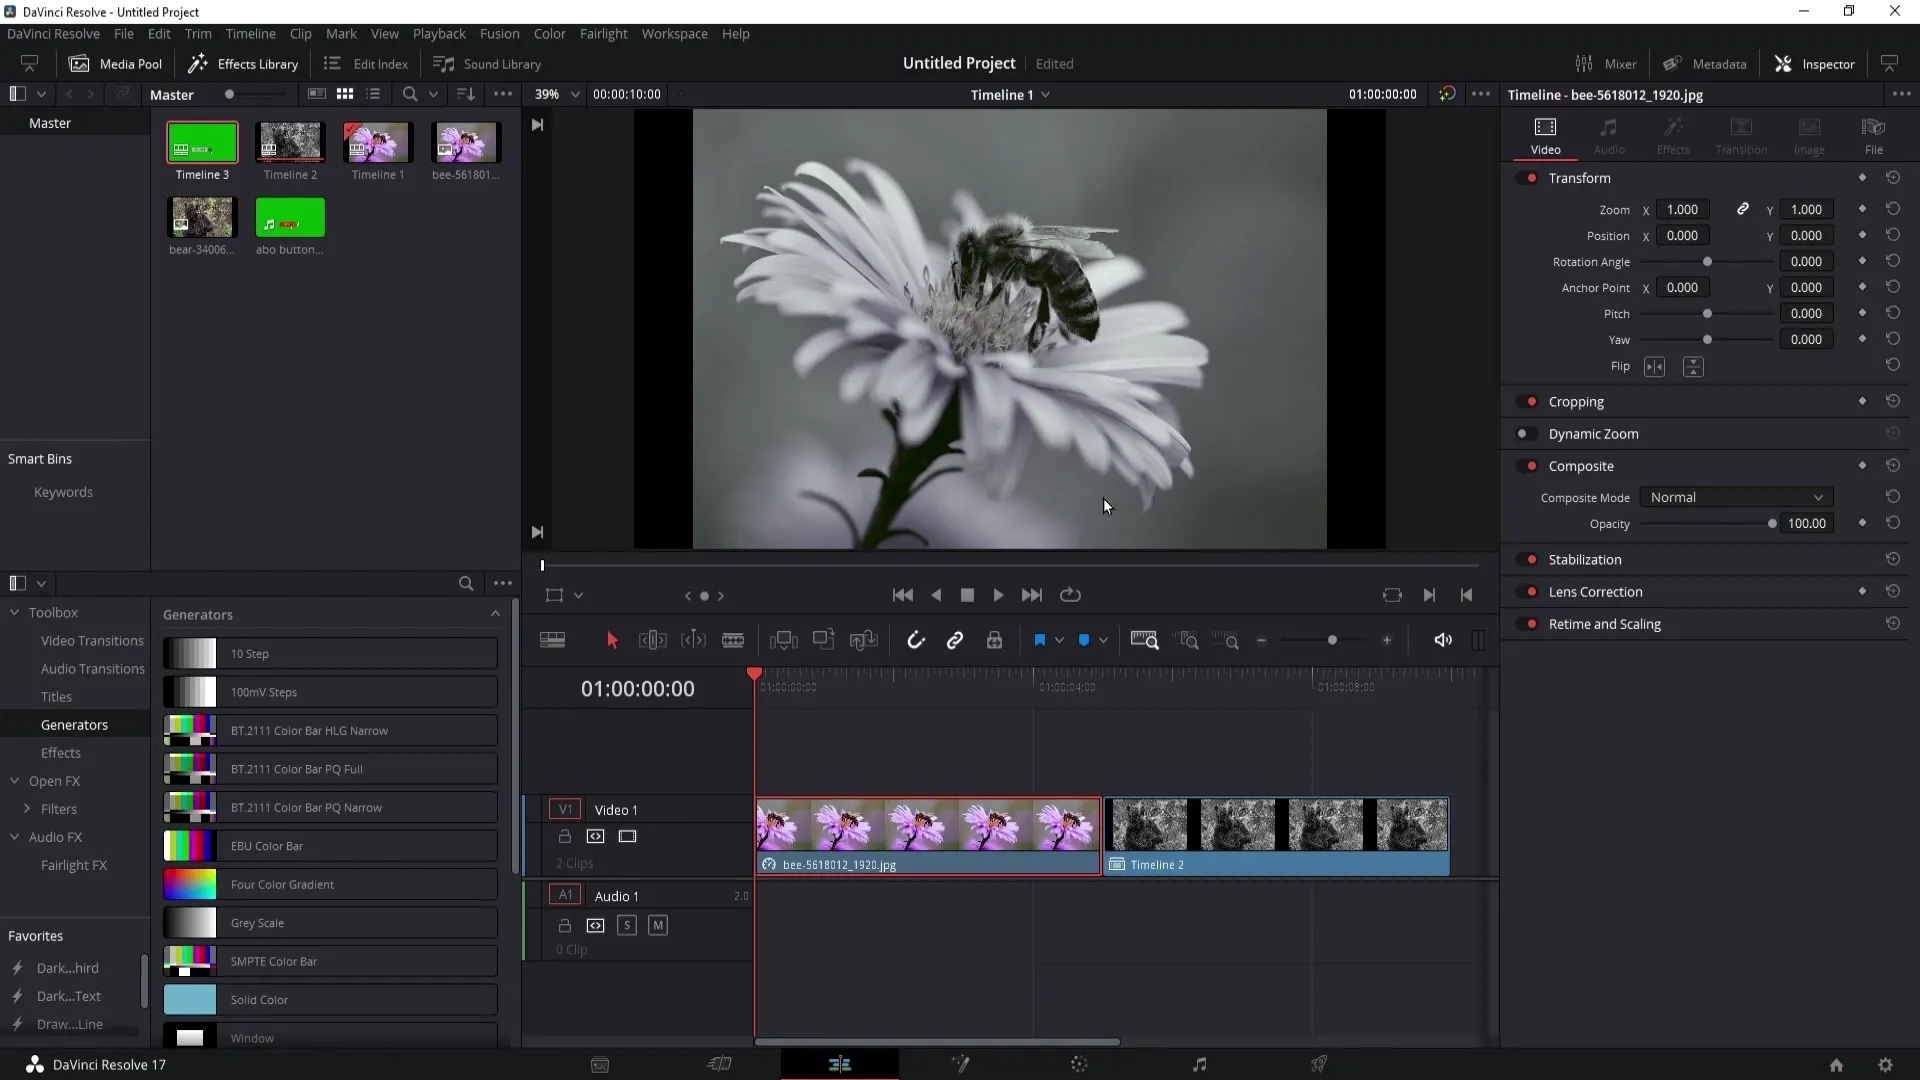Viewport: 1920px width, 1080px height.
Task: Open the Cut page icon
Action: 719,1064
